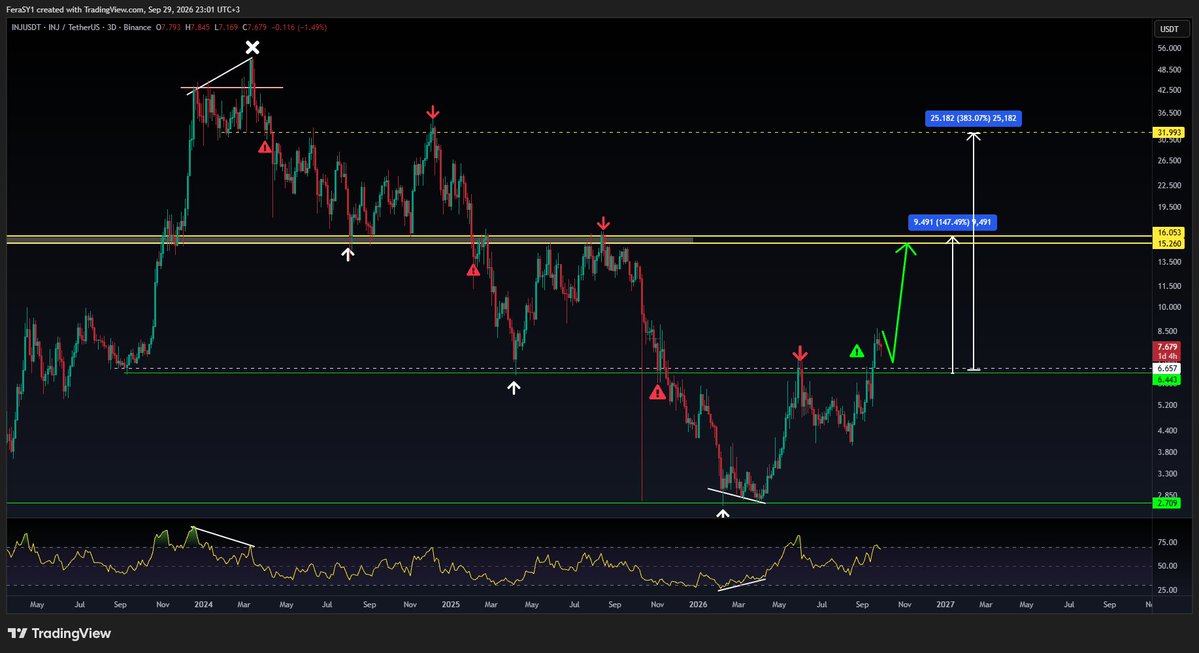
Task: Click the red 7.679 current price label
Action: pos(1167,347)
